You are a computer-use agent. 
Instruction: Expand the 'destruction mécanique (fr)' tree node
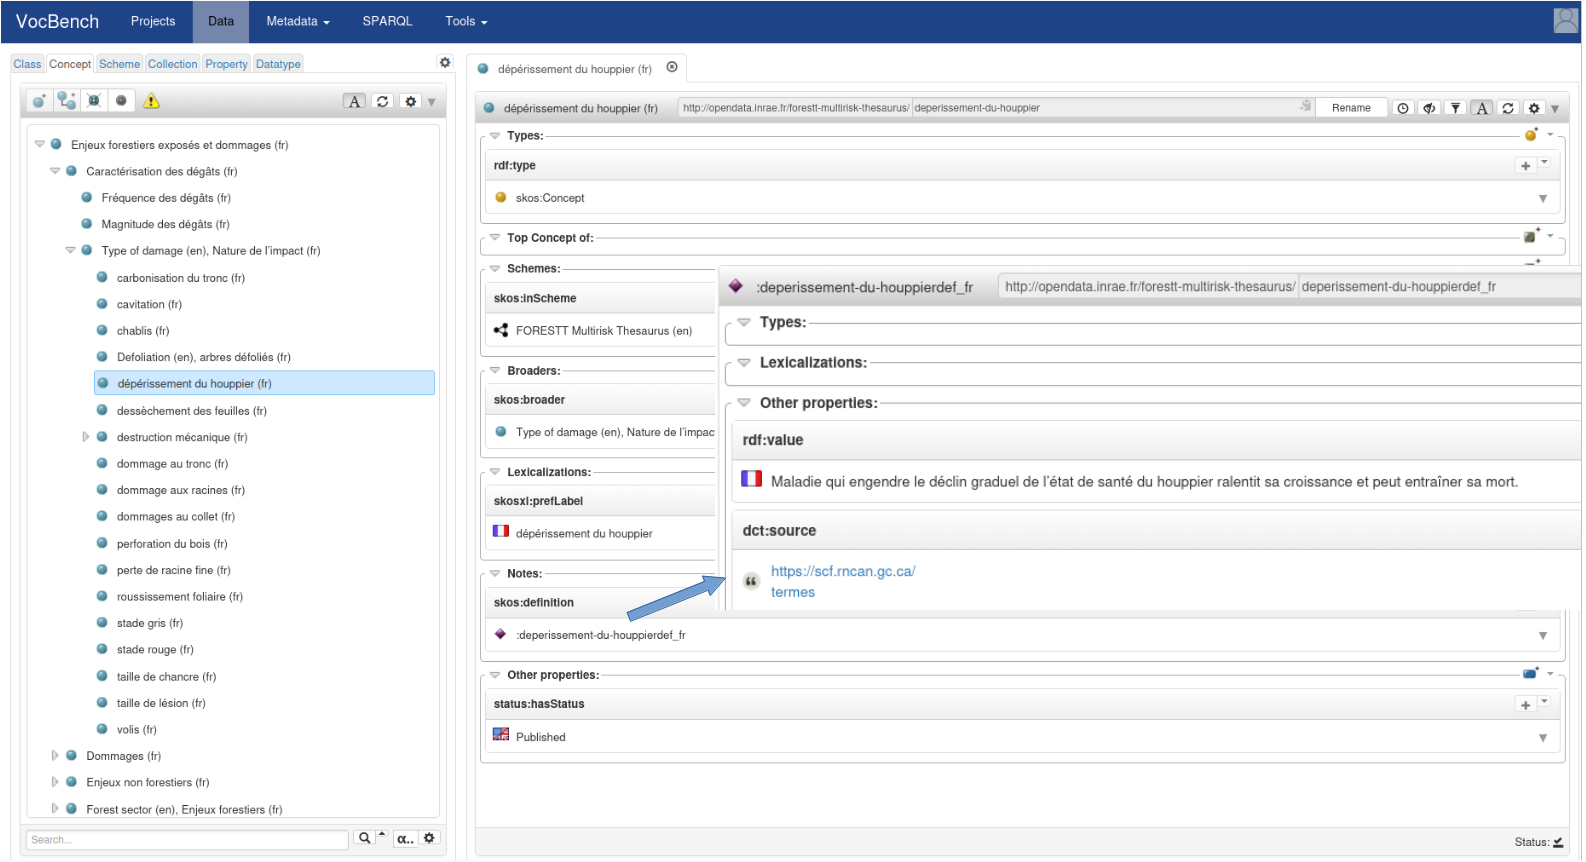pos(86,437)
